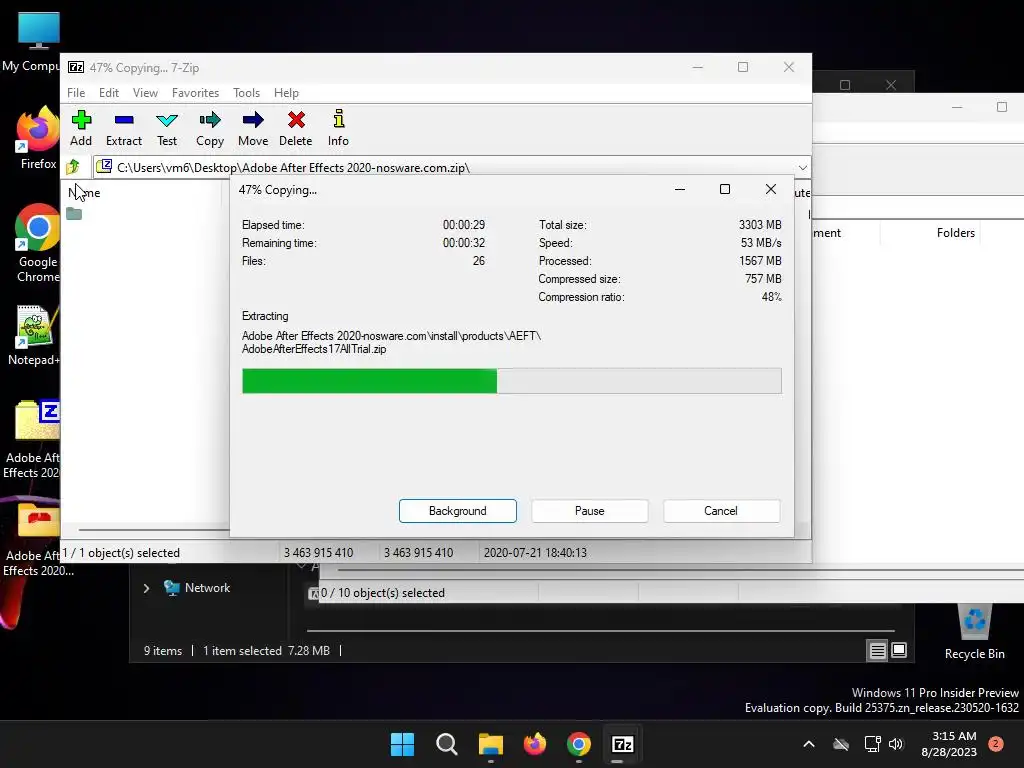
Task: Open taskbar Search
Action: [447, 744]
